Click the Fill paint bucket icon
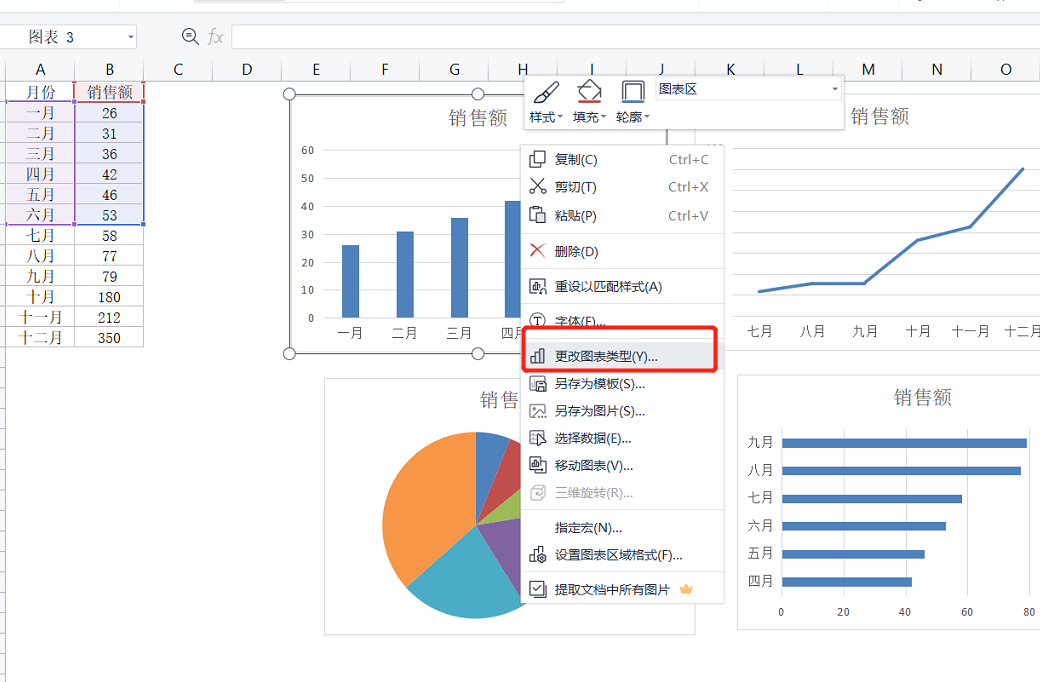This screenshot has height=682, width=1040. pos(589,92)
